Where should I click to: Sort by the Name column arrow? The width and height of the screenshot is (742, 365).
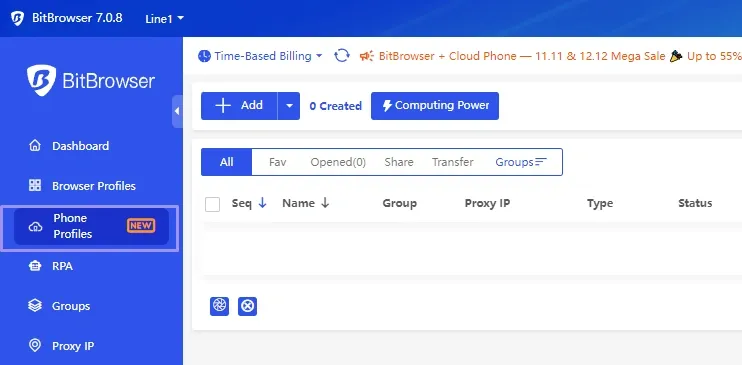point(325,203)
